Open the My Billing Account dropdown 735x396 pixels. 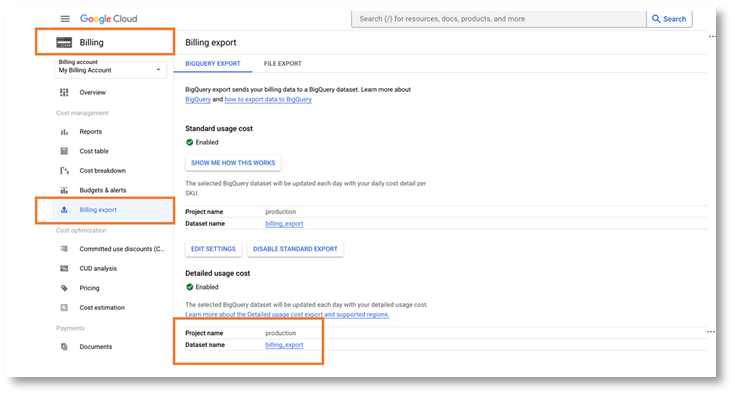[111, 70]
